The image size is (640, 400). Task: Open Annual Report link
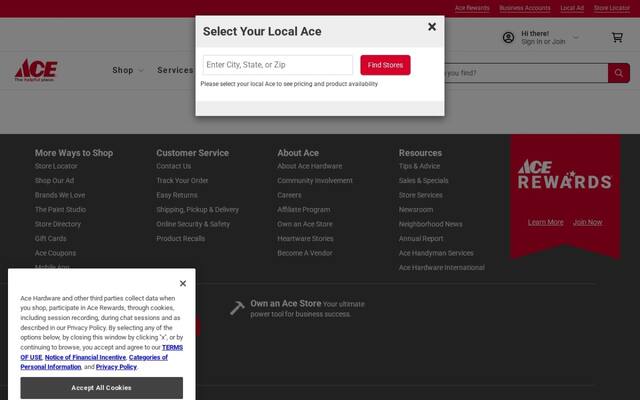coord(421,238)
